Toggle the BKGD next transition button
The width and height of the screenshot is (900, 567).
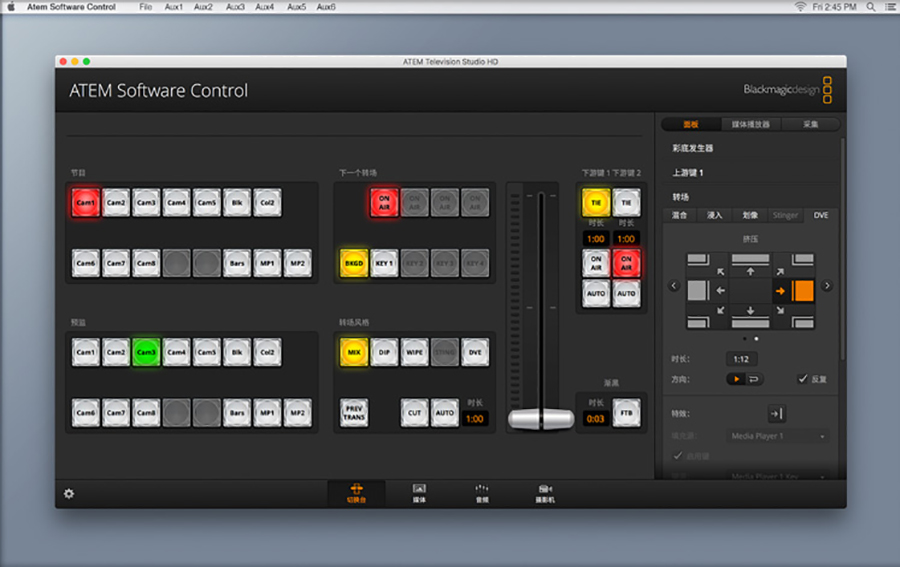pos(354,263)
